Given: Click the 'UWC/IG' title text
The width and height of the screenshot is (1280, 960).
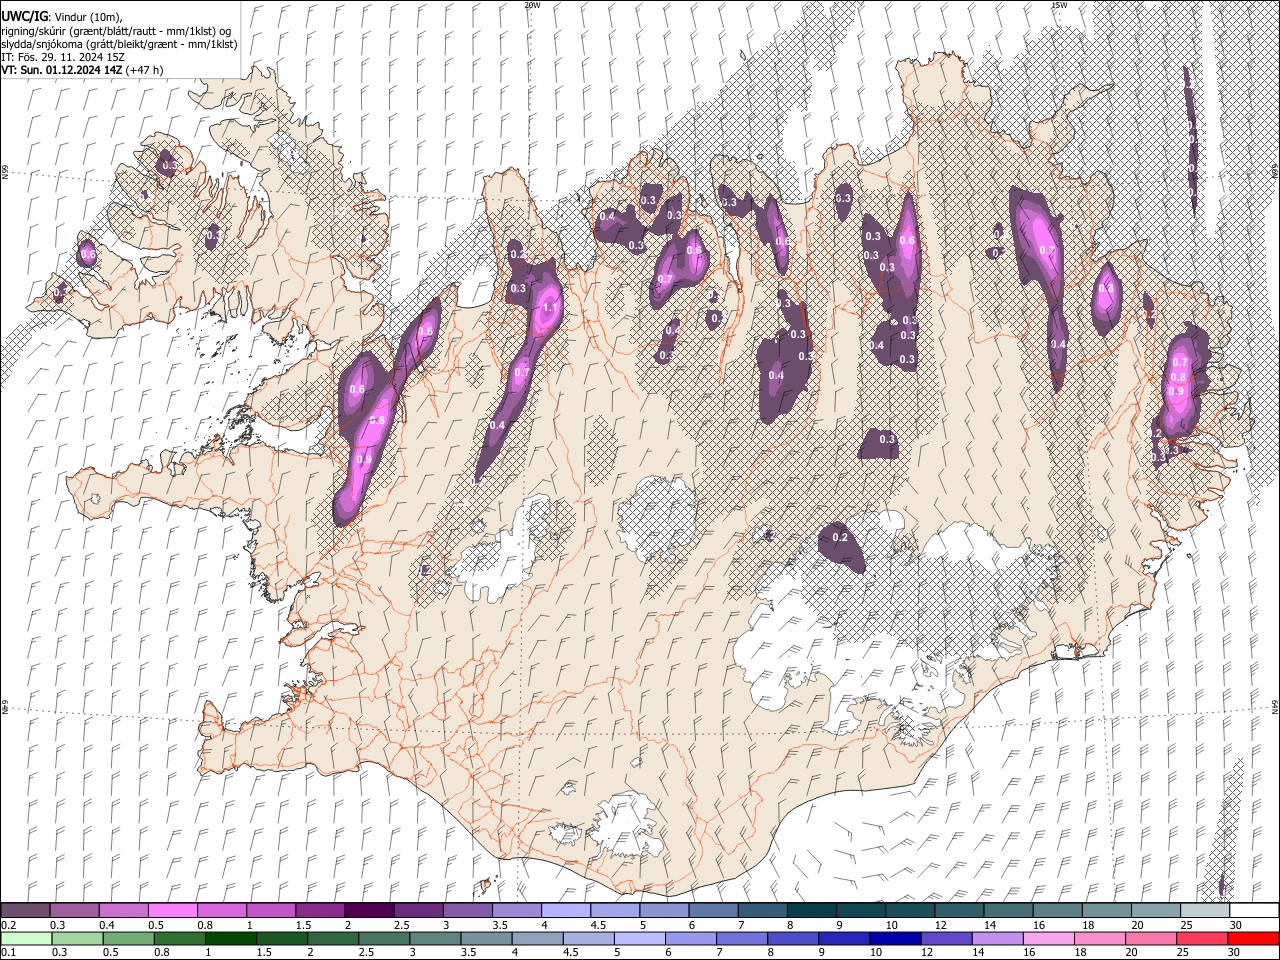Looking at the screenshot, I should [23, 15].
